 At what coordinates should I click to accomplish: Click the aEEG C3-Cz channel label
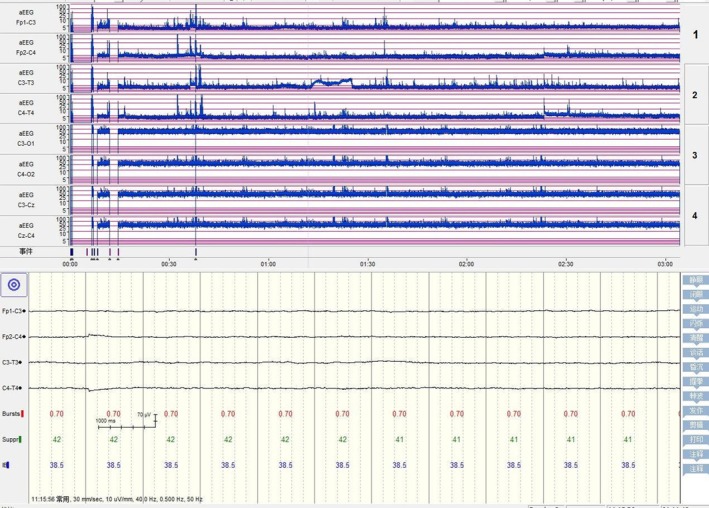[x=26, y=200]
